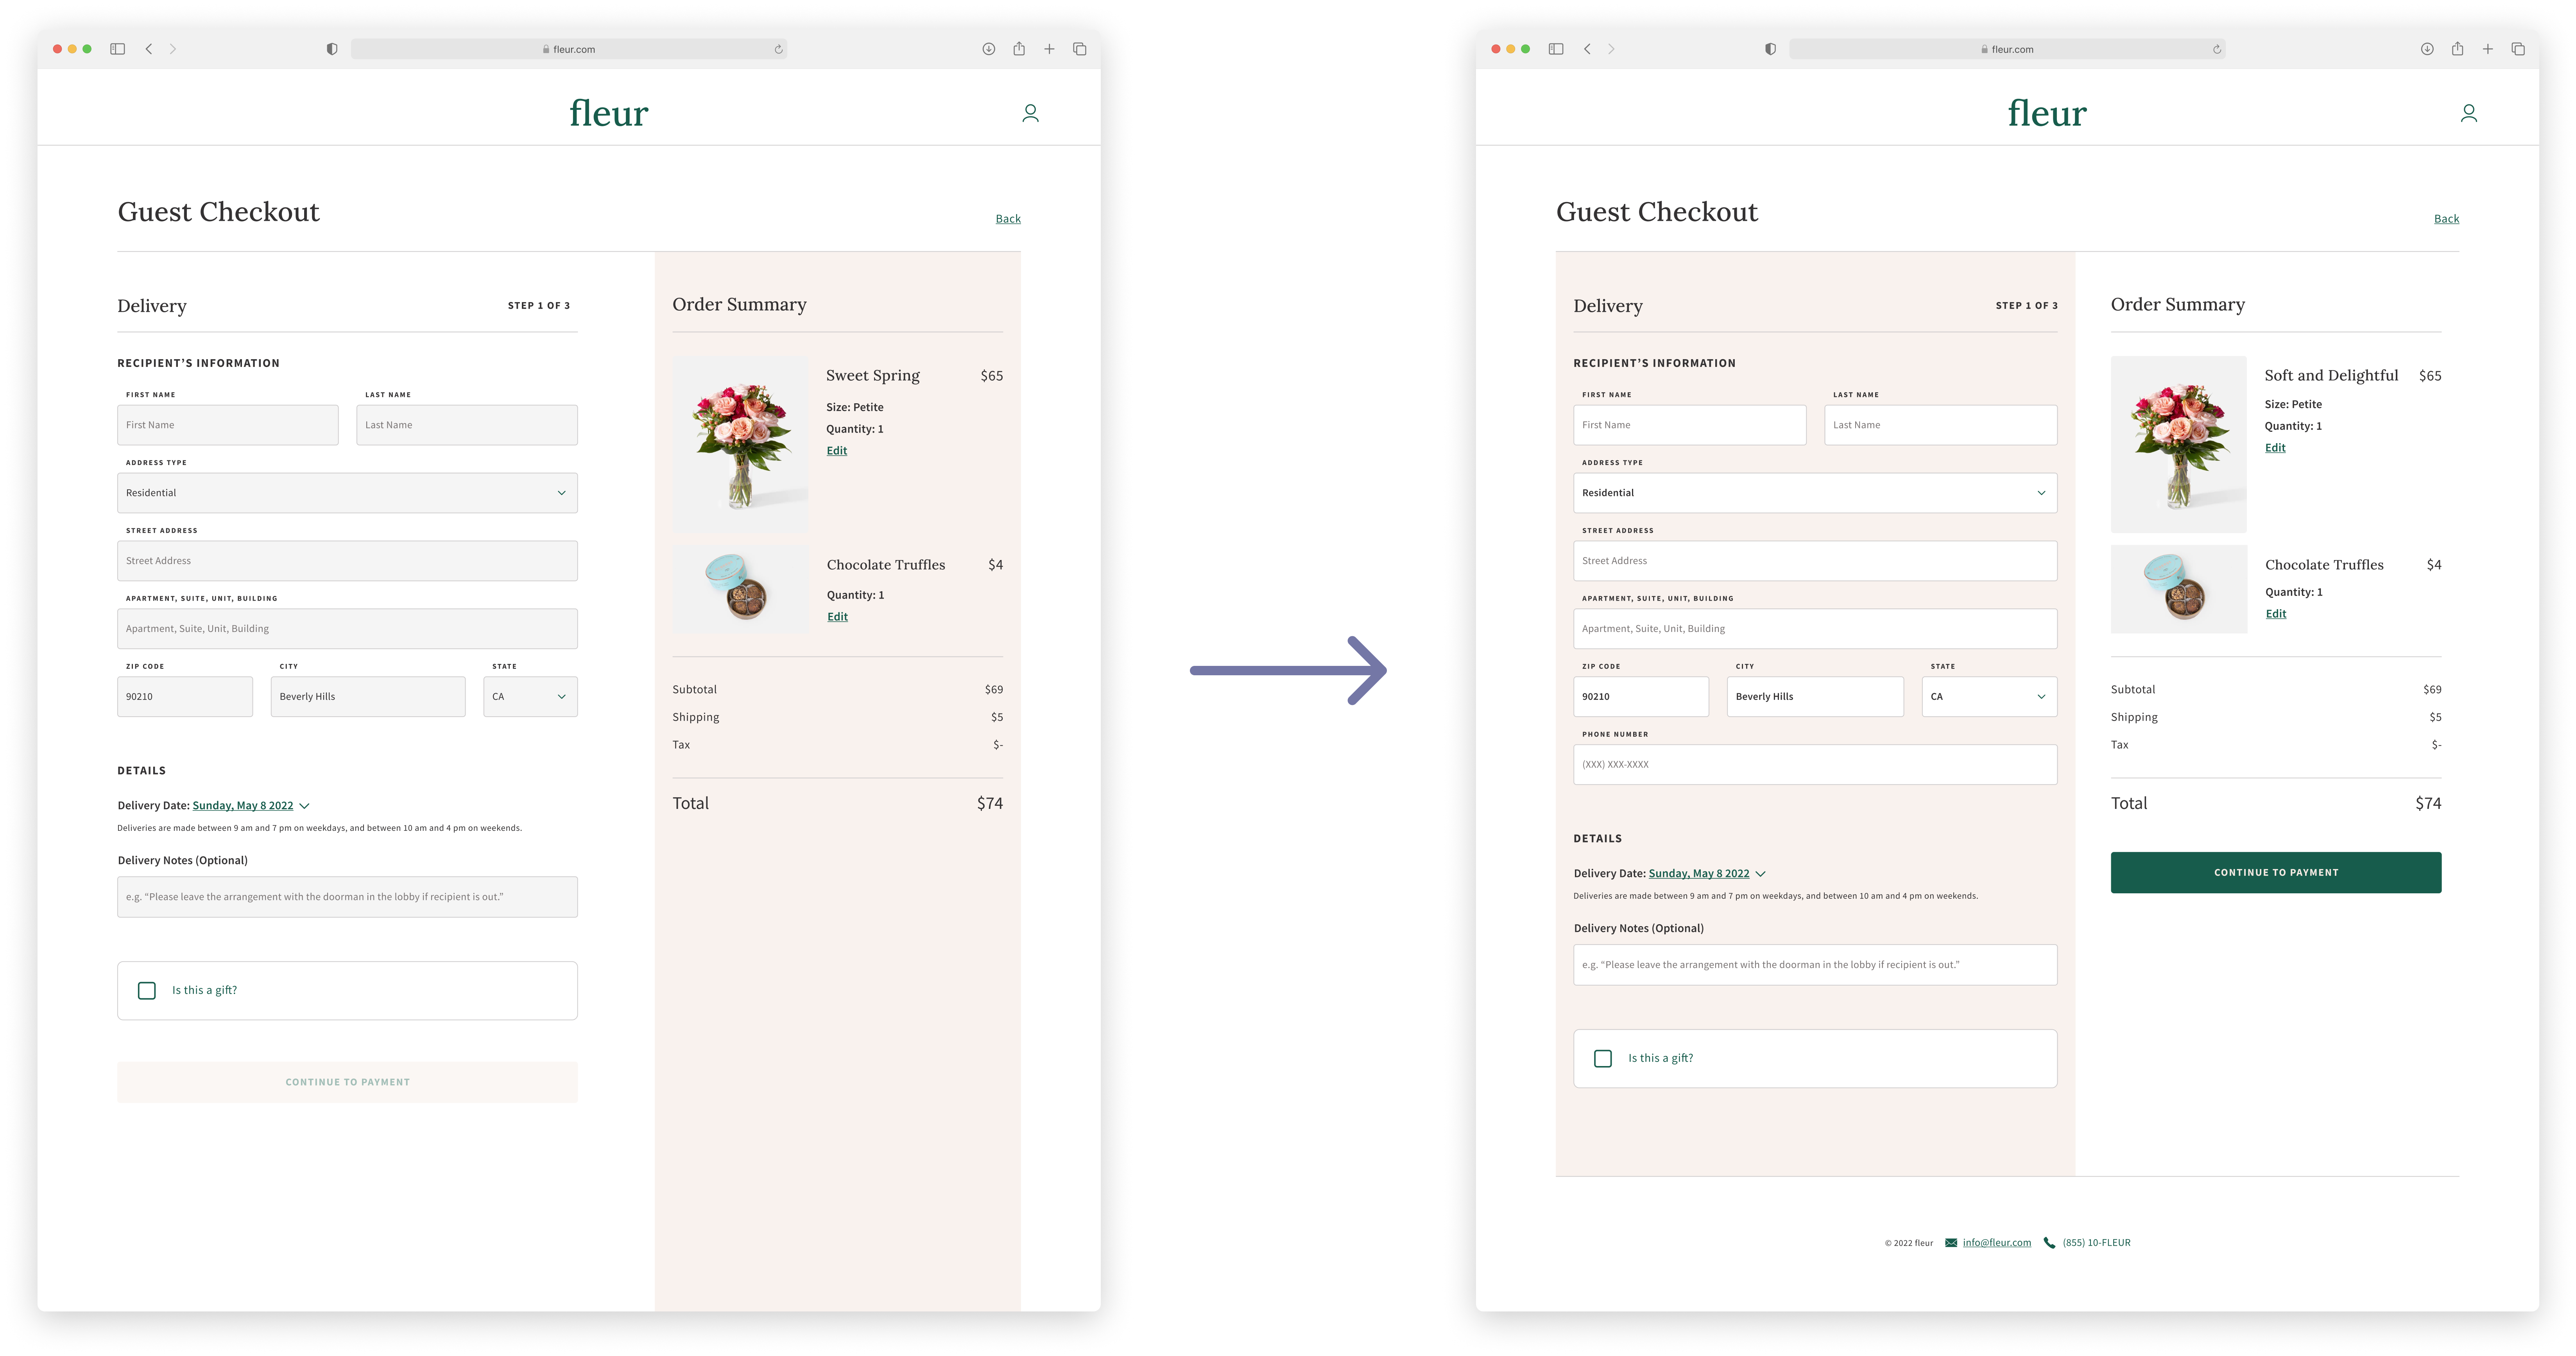This screenshot has height=1356, width=2576.
Task: Open State dropdown in left window
Action: pyautogui.click(x=530, y=697)
